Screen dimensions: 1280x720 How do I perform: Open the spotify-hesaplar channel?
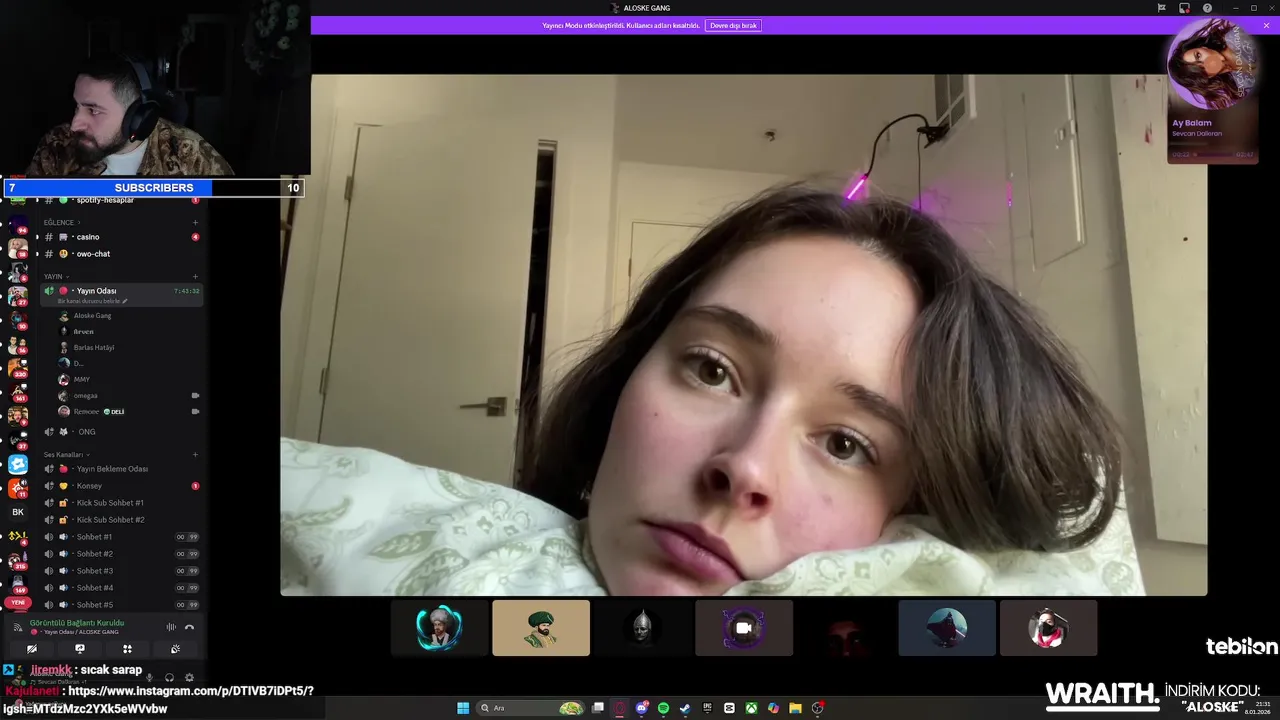coord(120,200)
